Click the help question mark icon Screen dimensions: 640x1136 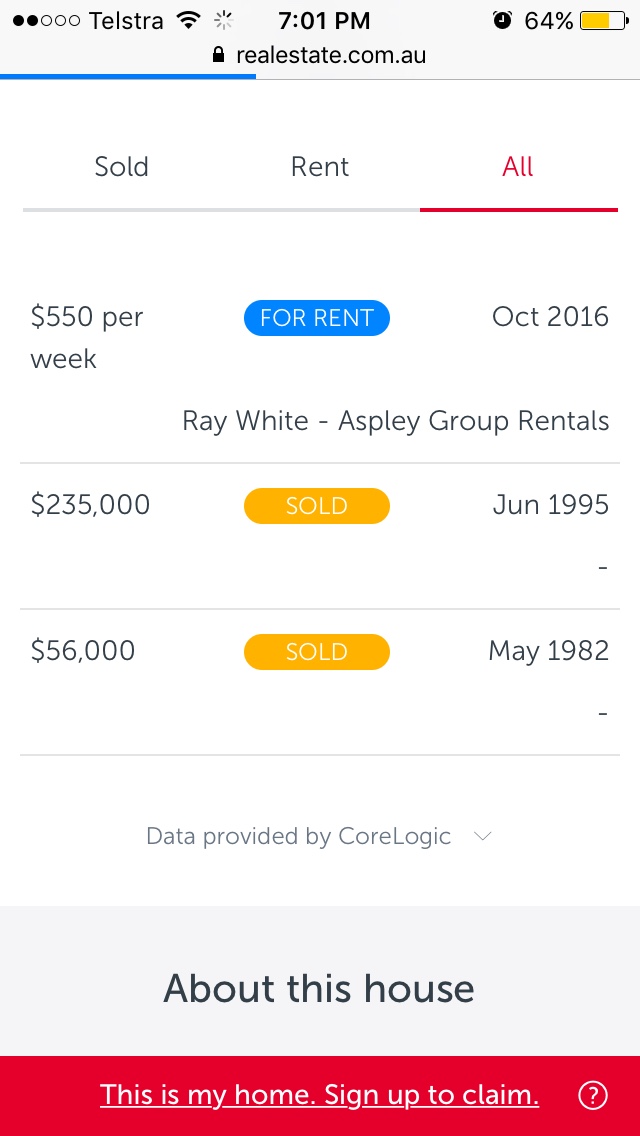tap(593, 1096)
